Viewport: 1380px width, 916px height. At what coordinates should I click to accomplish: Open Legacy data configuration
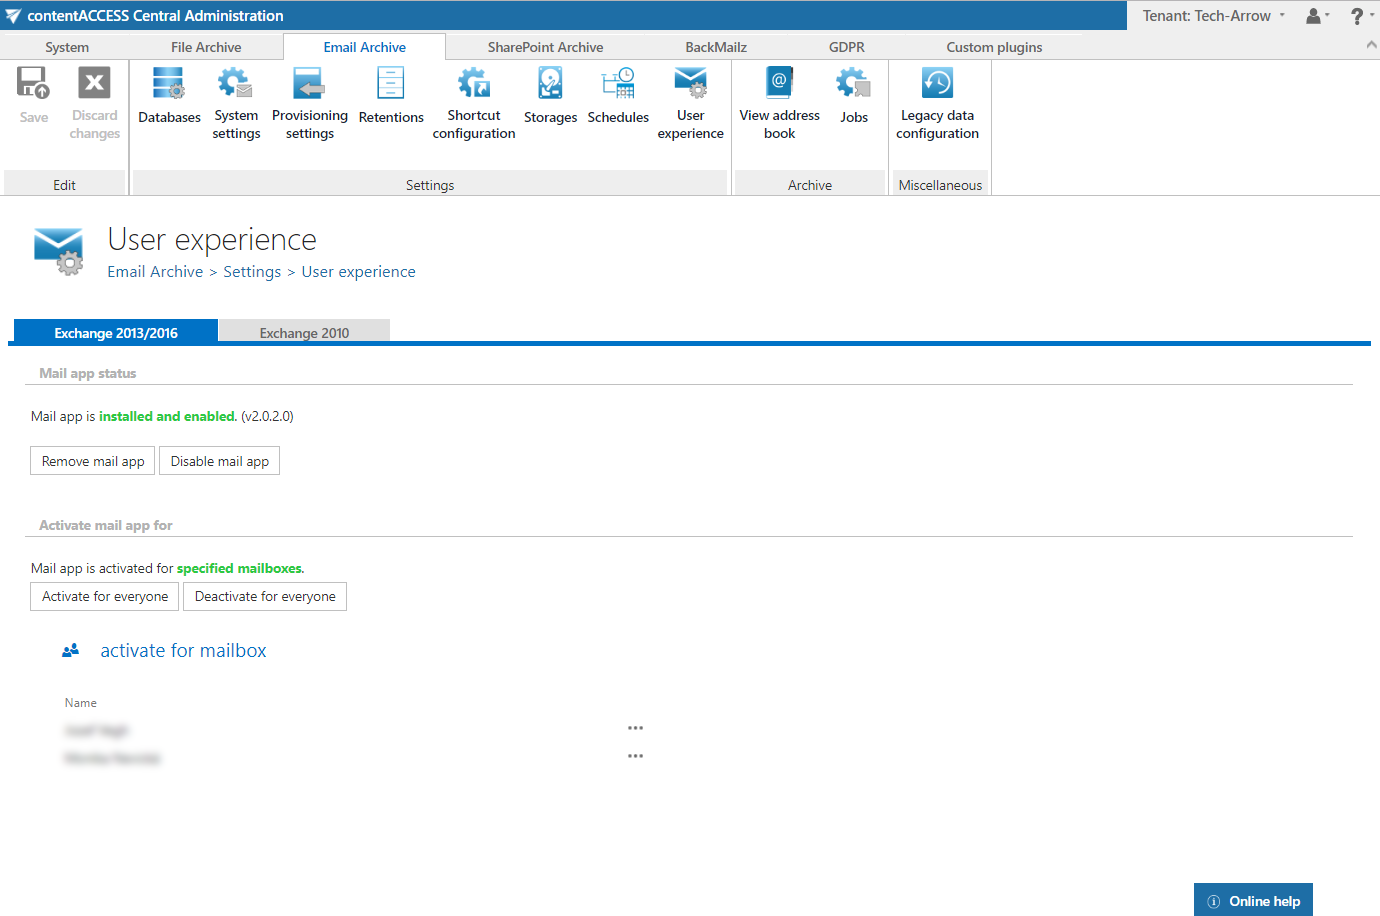point(937,104)
